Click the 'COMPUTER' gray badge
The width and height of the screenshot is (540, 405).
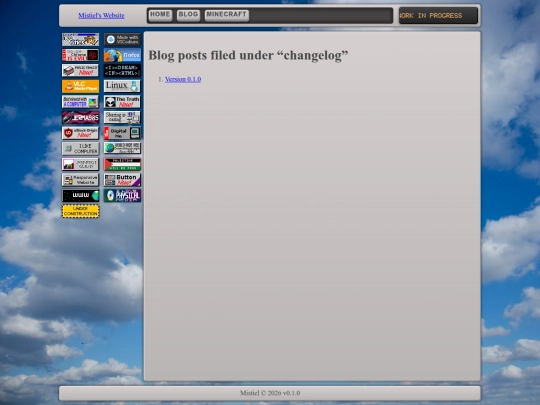tap(81, 148)
